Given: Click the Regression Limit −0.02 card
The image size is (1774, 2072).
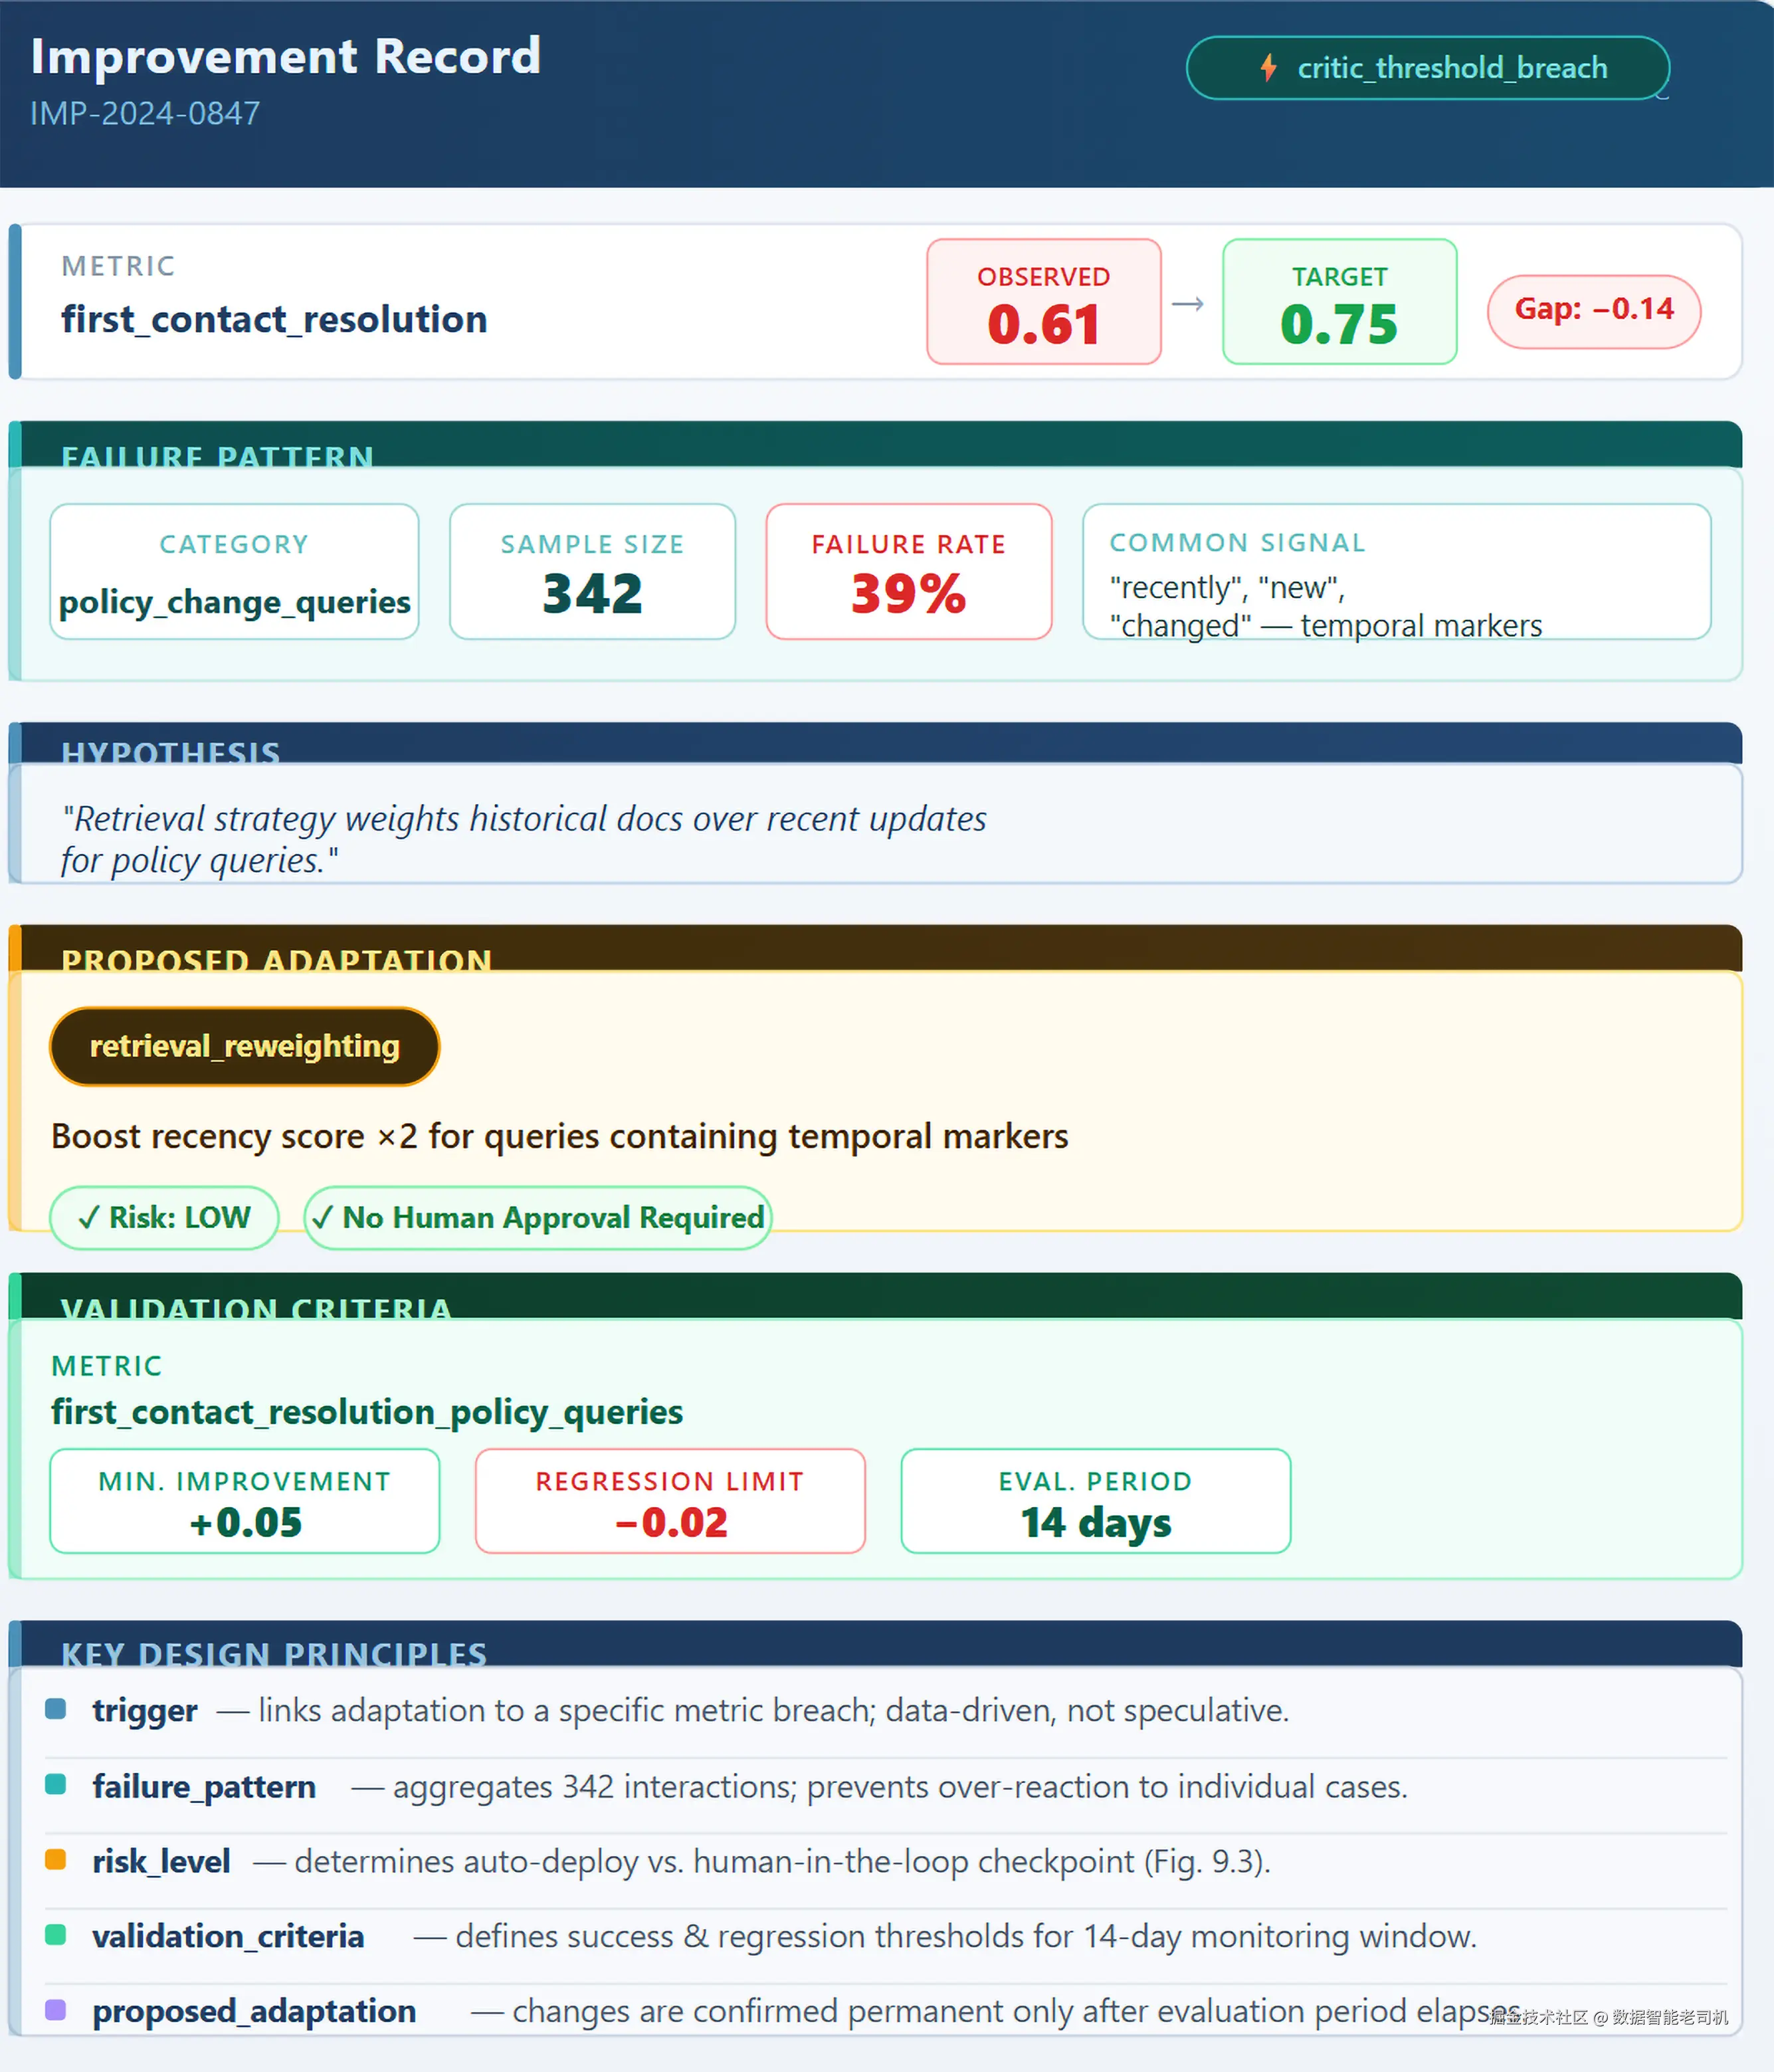Looking at the screenshot, I should click(669, 1501).
